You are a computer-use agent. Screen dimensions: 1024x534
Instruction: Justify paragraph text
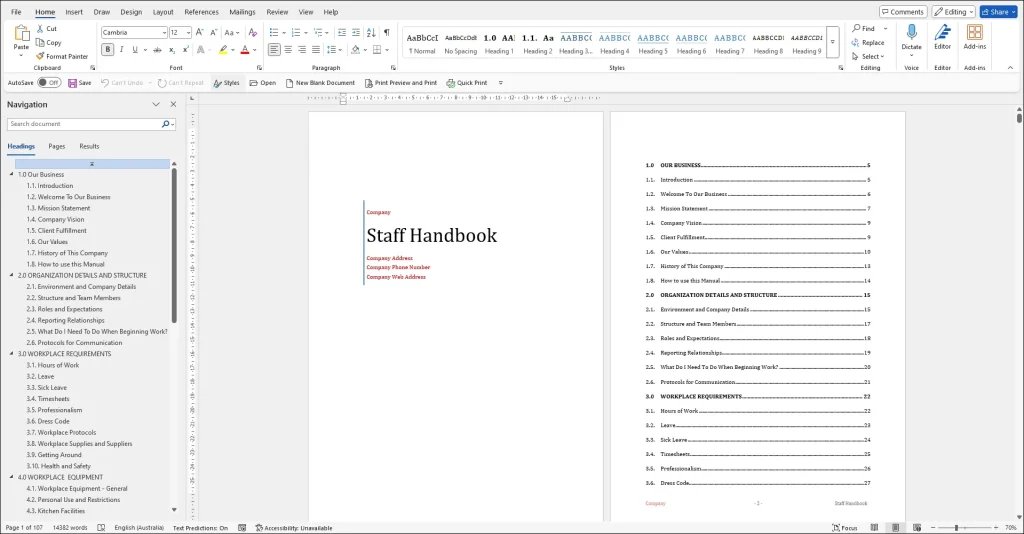pyautogui.click(x=316, y=50)
